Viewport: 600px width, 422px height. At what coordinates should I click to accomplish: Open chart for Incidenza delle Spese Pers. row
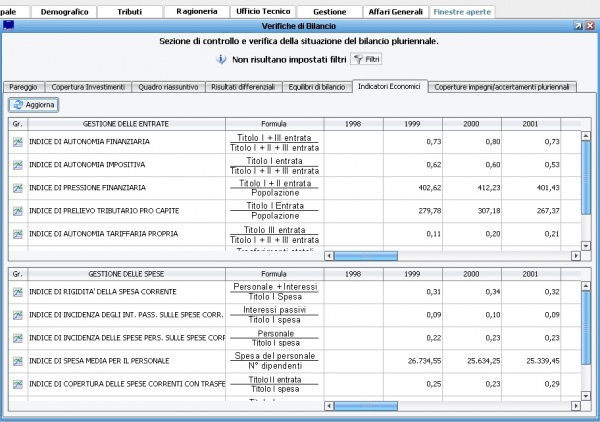coord(18,338)
